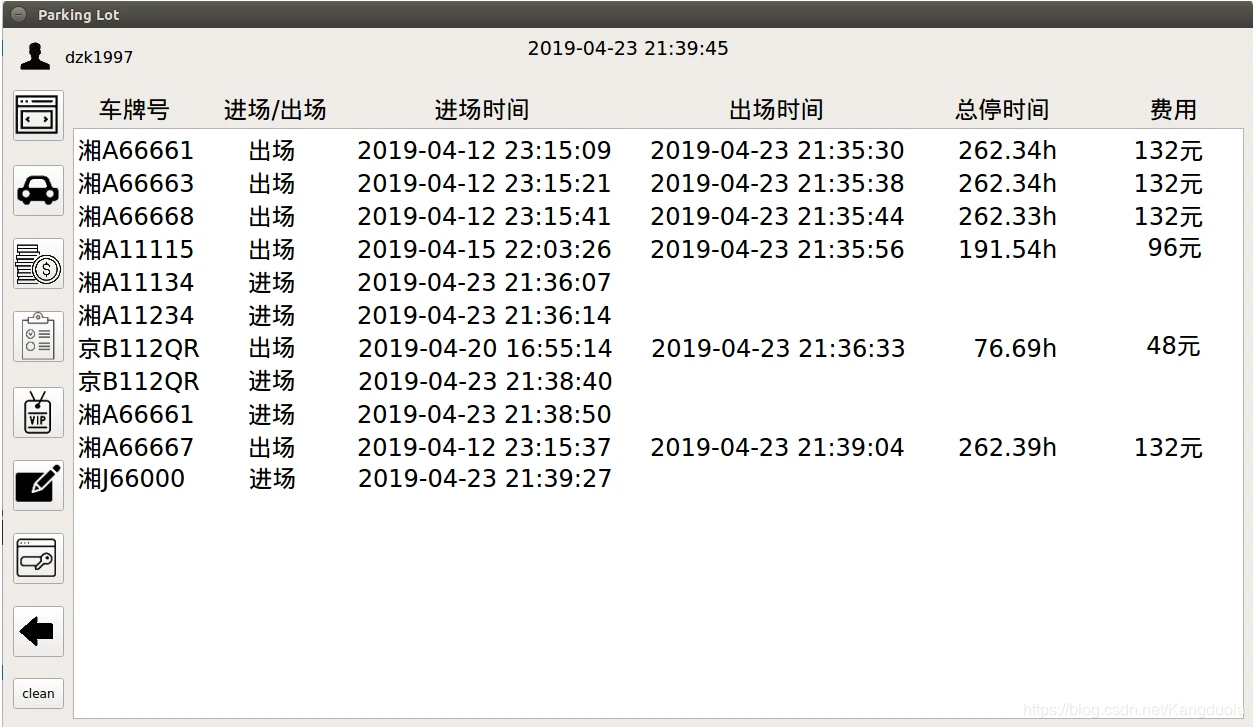Select the 京B112QR 出场 record with 48元
Screen dimensions: 1255x728
point(640,348)
